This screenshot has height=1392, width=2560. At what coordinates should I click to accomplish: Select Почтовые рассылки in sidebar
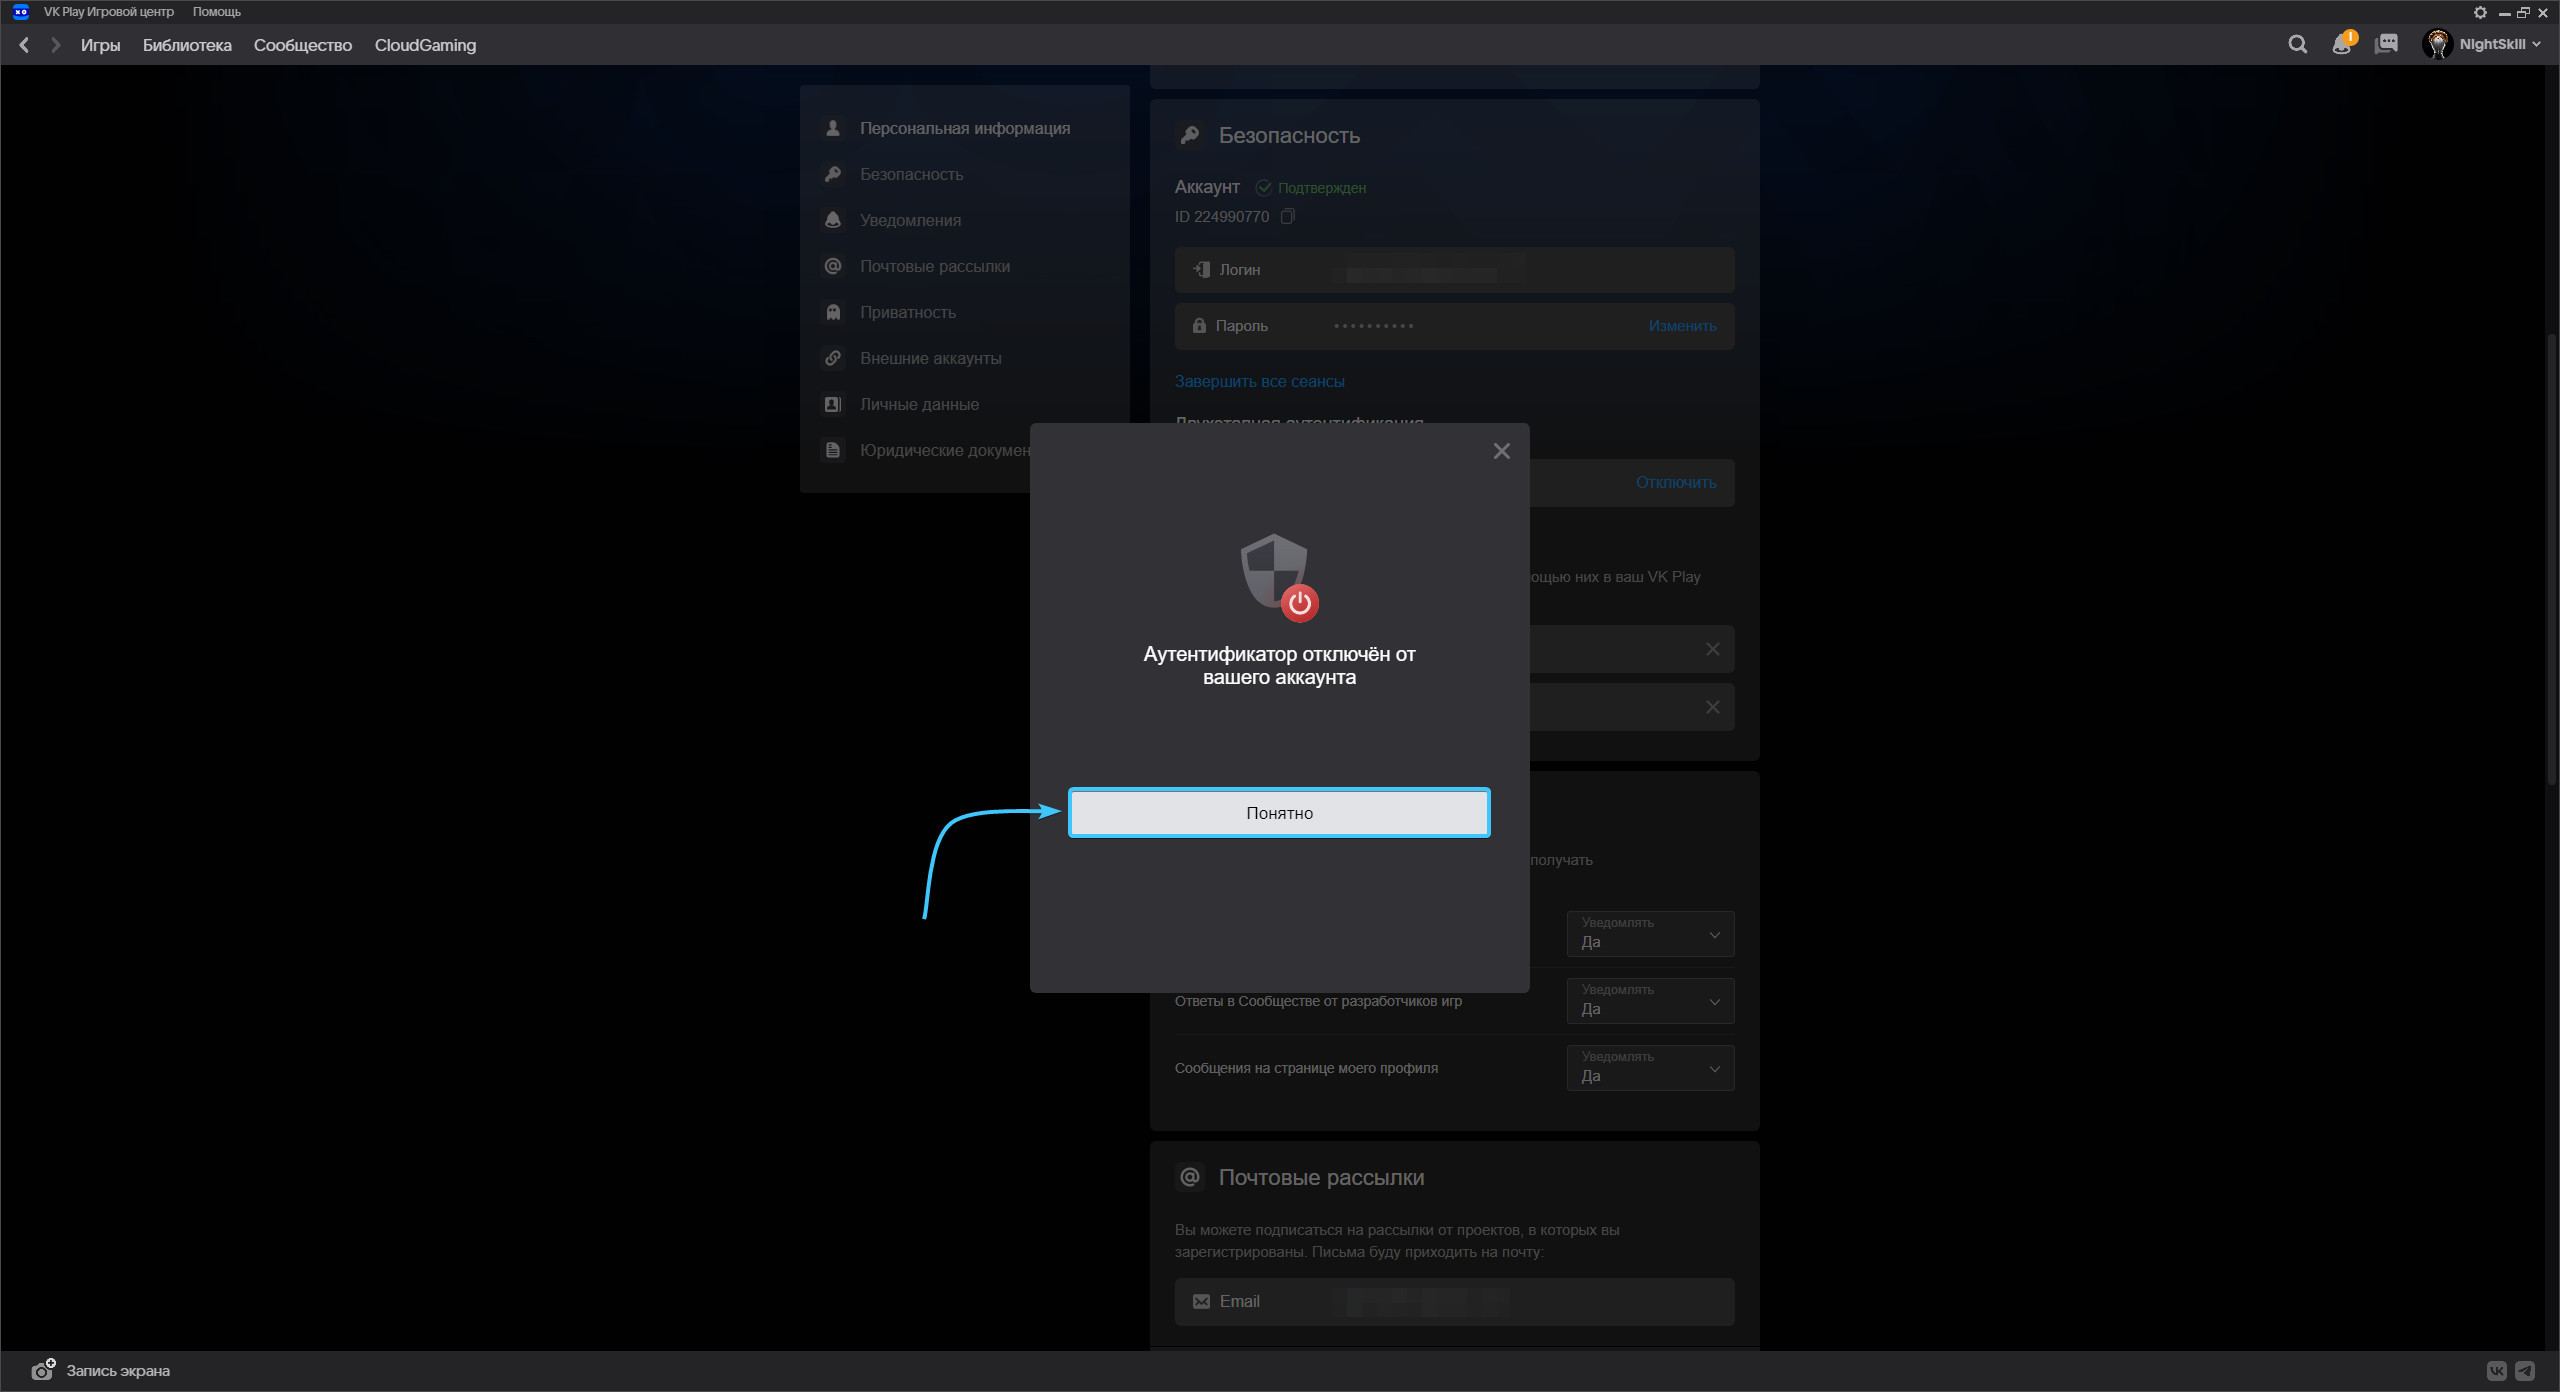click(x=935, y=266)
